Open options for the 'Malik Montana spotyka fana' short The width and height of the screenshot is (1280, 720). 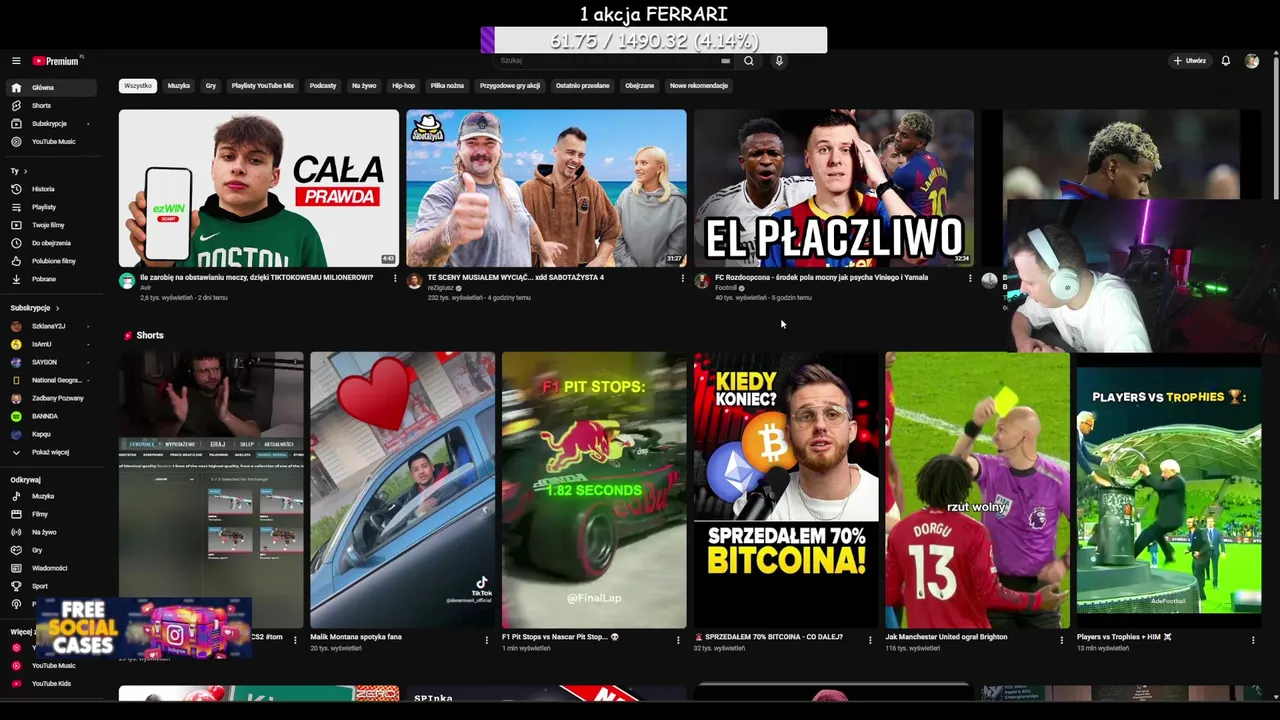[487, 639]
